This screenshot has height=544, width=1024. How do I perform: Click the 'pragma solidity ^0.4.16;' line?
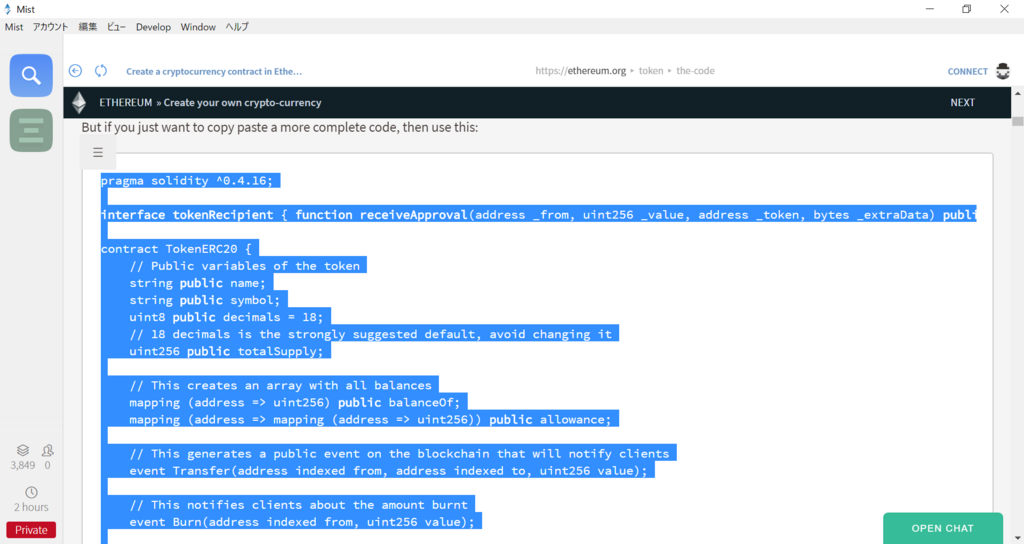187,180
